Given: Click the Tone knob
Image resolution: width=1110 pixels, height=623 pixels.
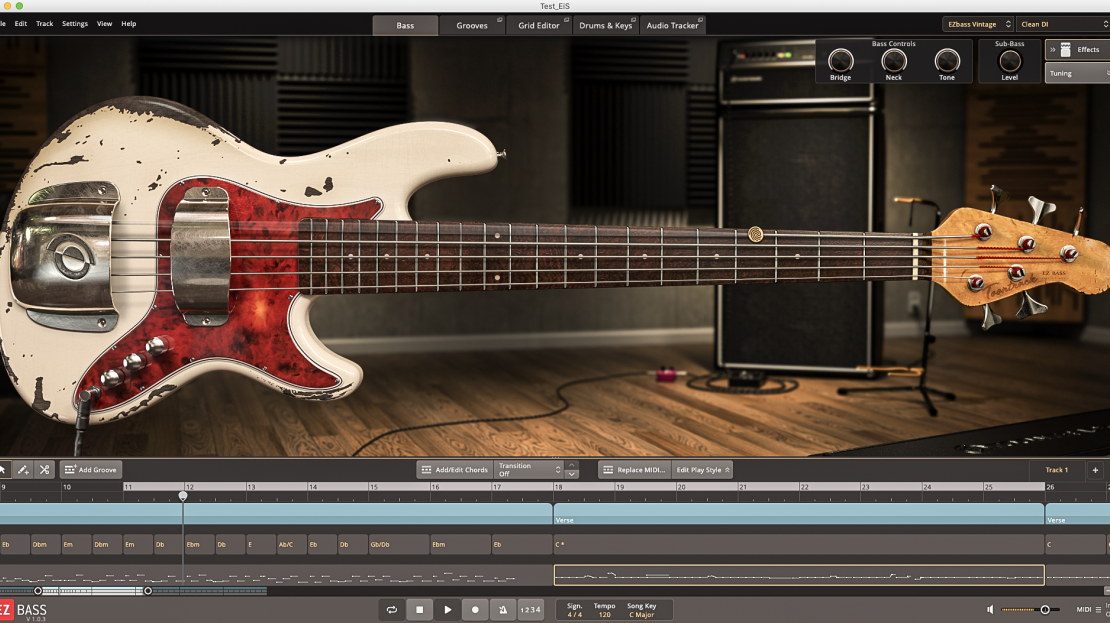Looking at the screenshot, I should tap(947, 61).
